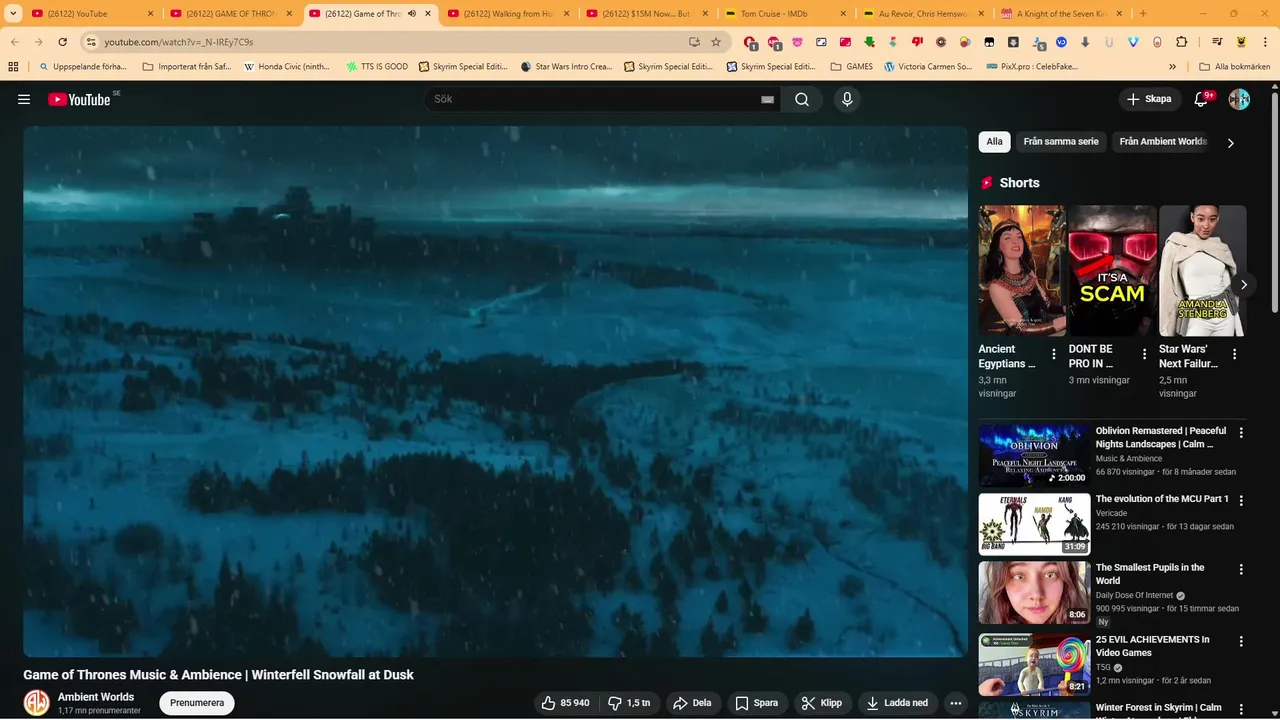The width and height of the screenshot is (1280, 720).
Task: Open Oblivion Remastered video options menu
Action: click(1241, 433)
